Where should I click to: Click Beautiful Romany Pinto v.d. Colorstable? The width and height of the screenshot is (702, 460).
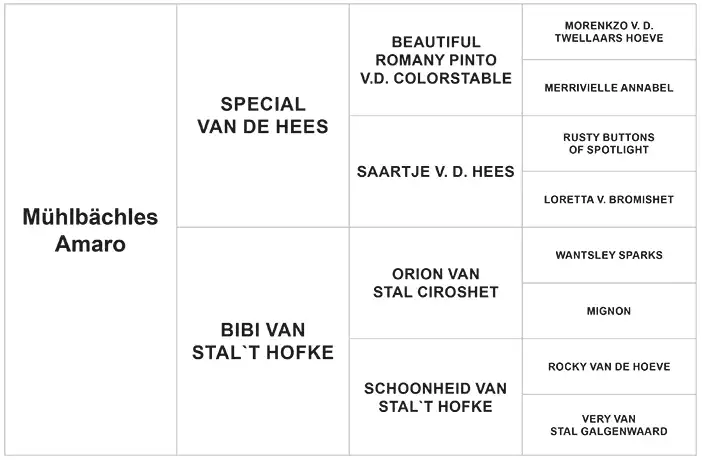click(436, 60)
